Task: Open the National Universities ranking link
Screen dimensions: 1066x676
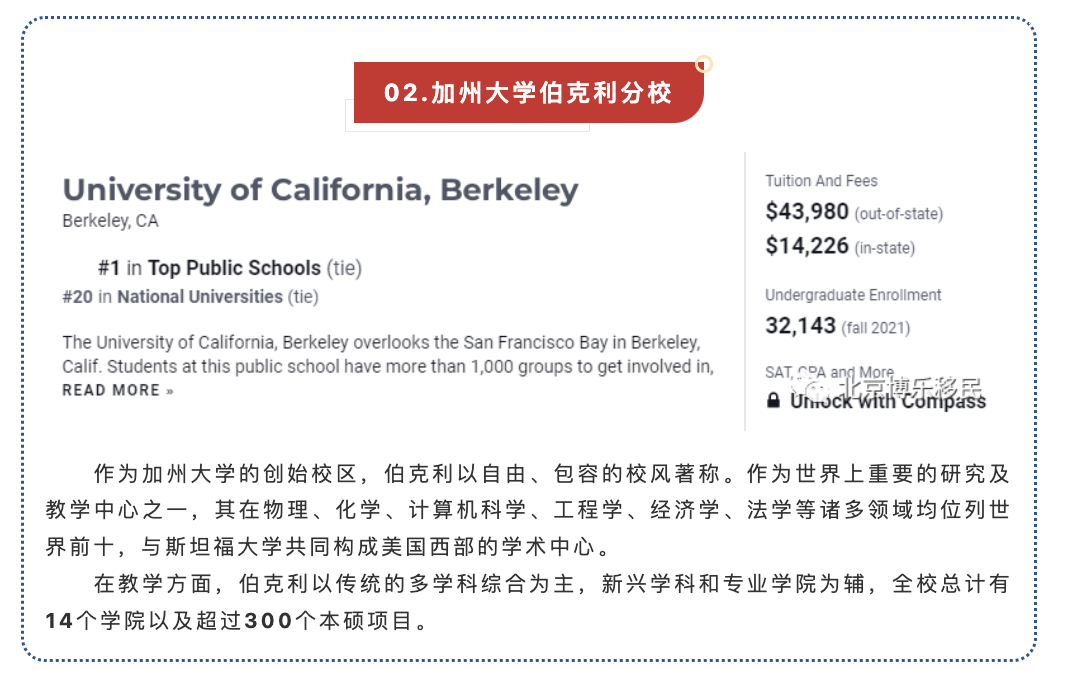Action: click(199, 296)
